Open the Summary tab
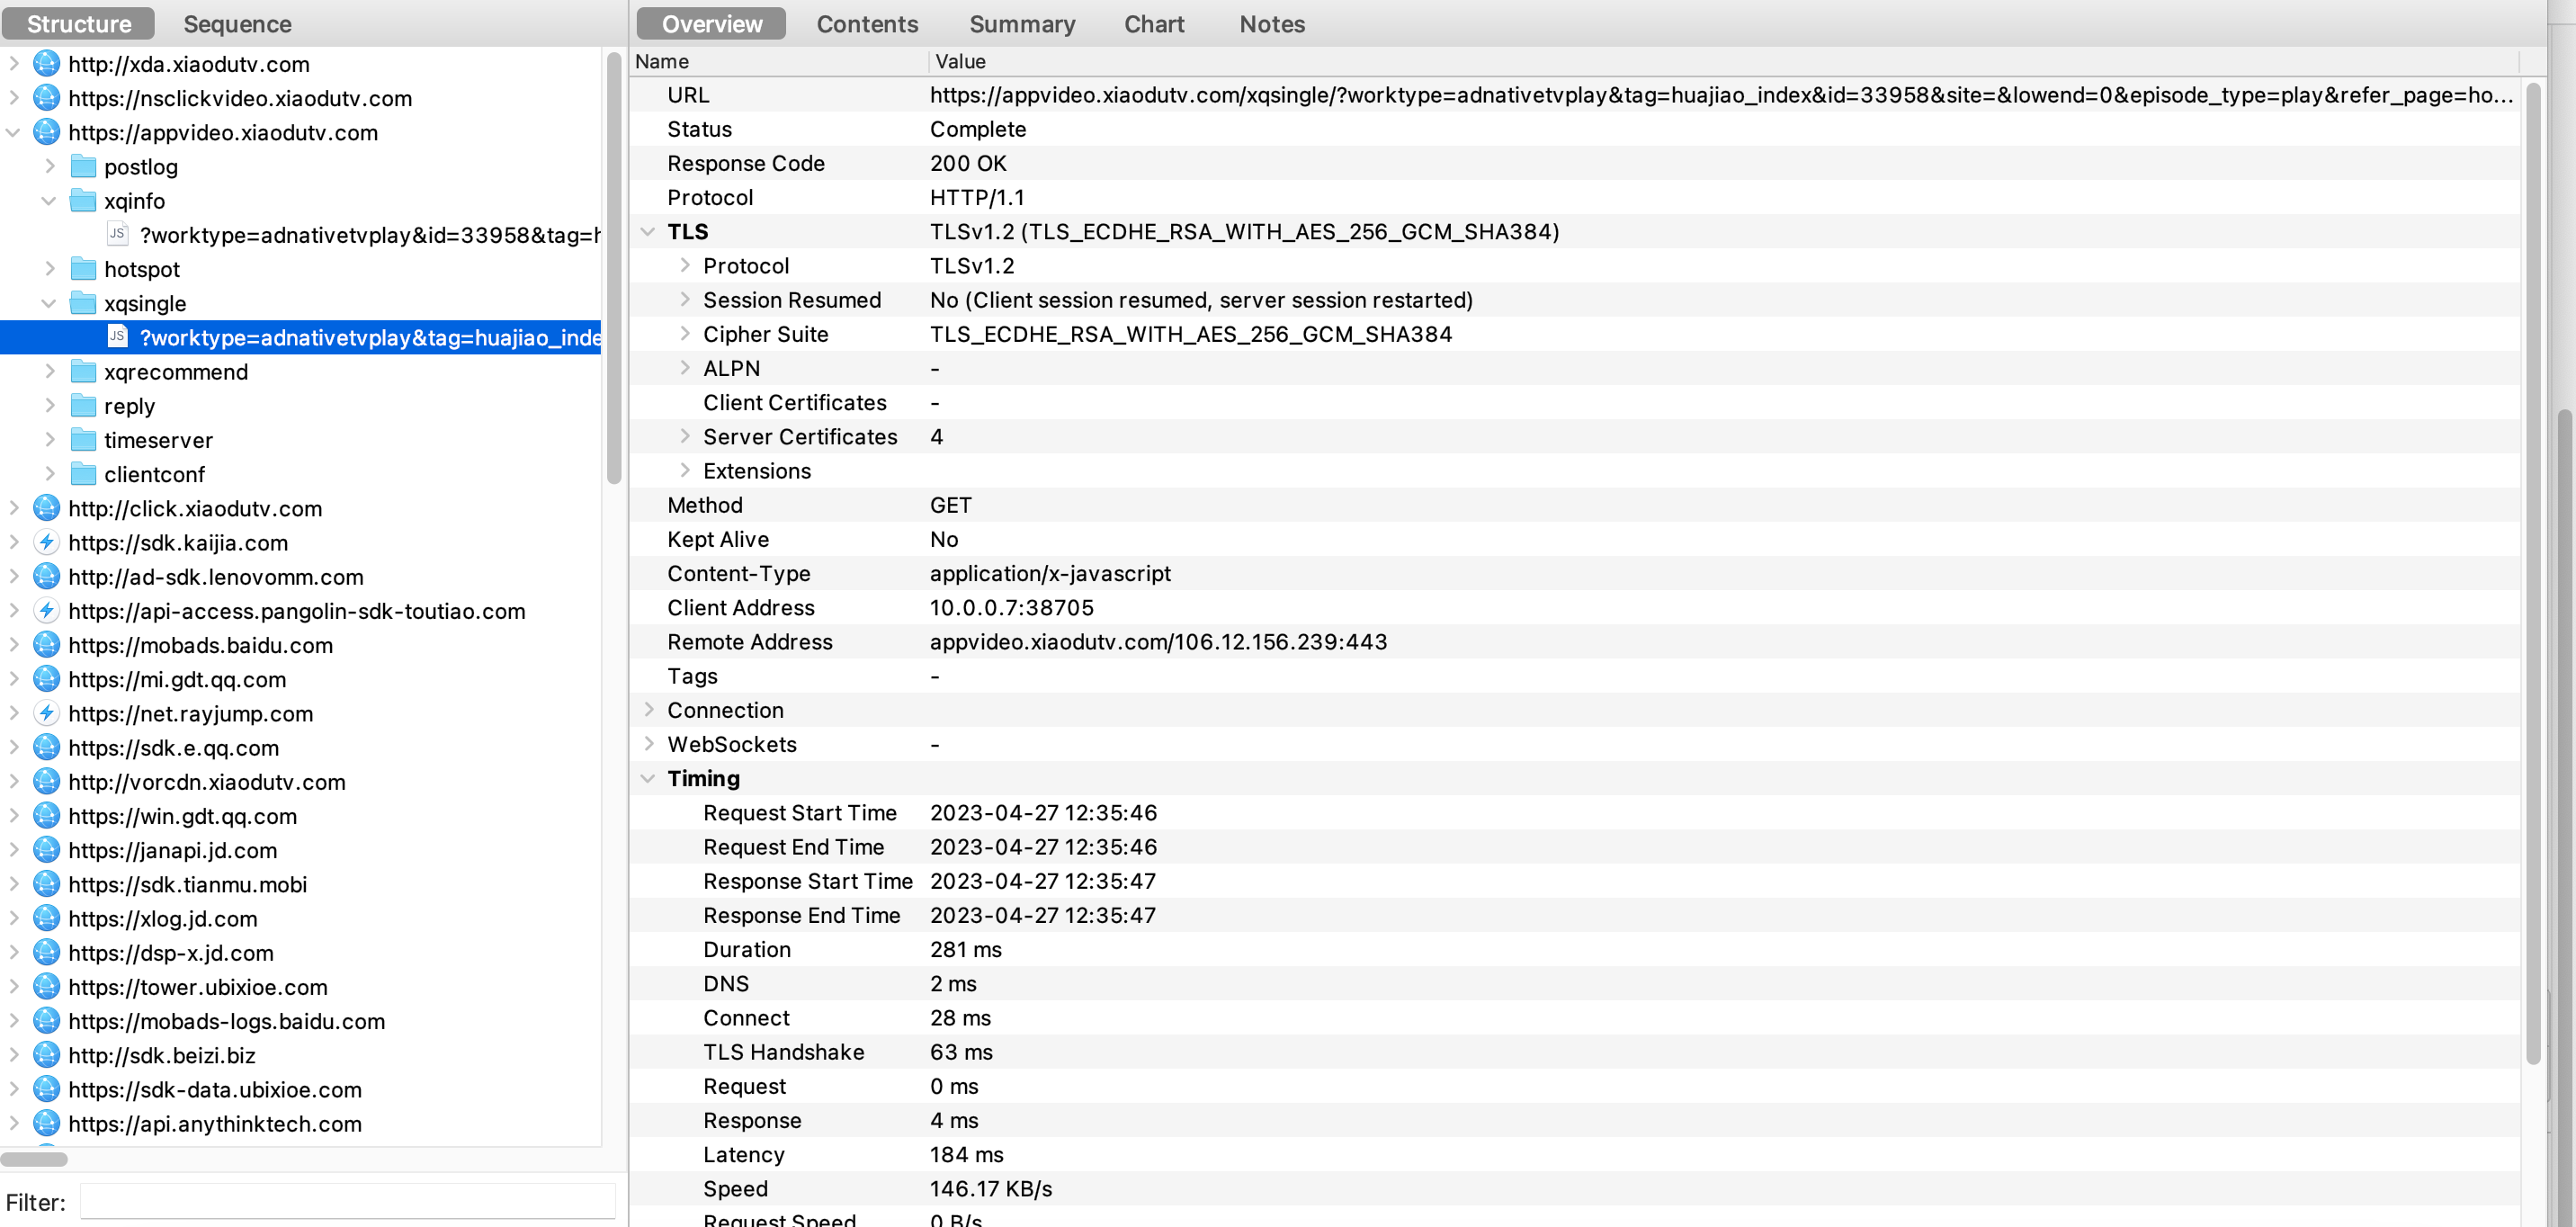Screen dimensions: 2576x1227 (1022, 23)
